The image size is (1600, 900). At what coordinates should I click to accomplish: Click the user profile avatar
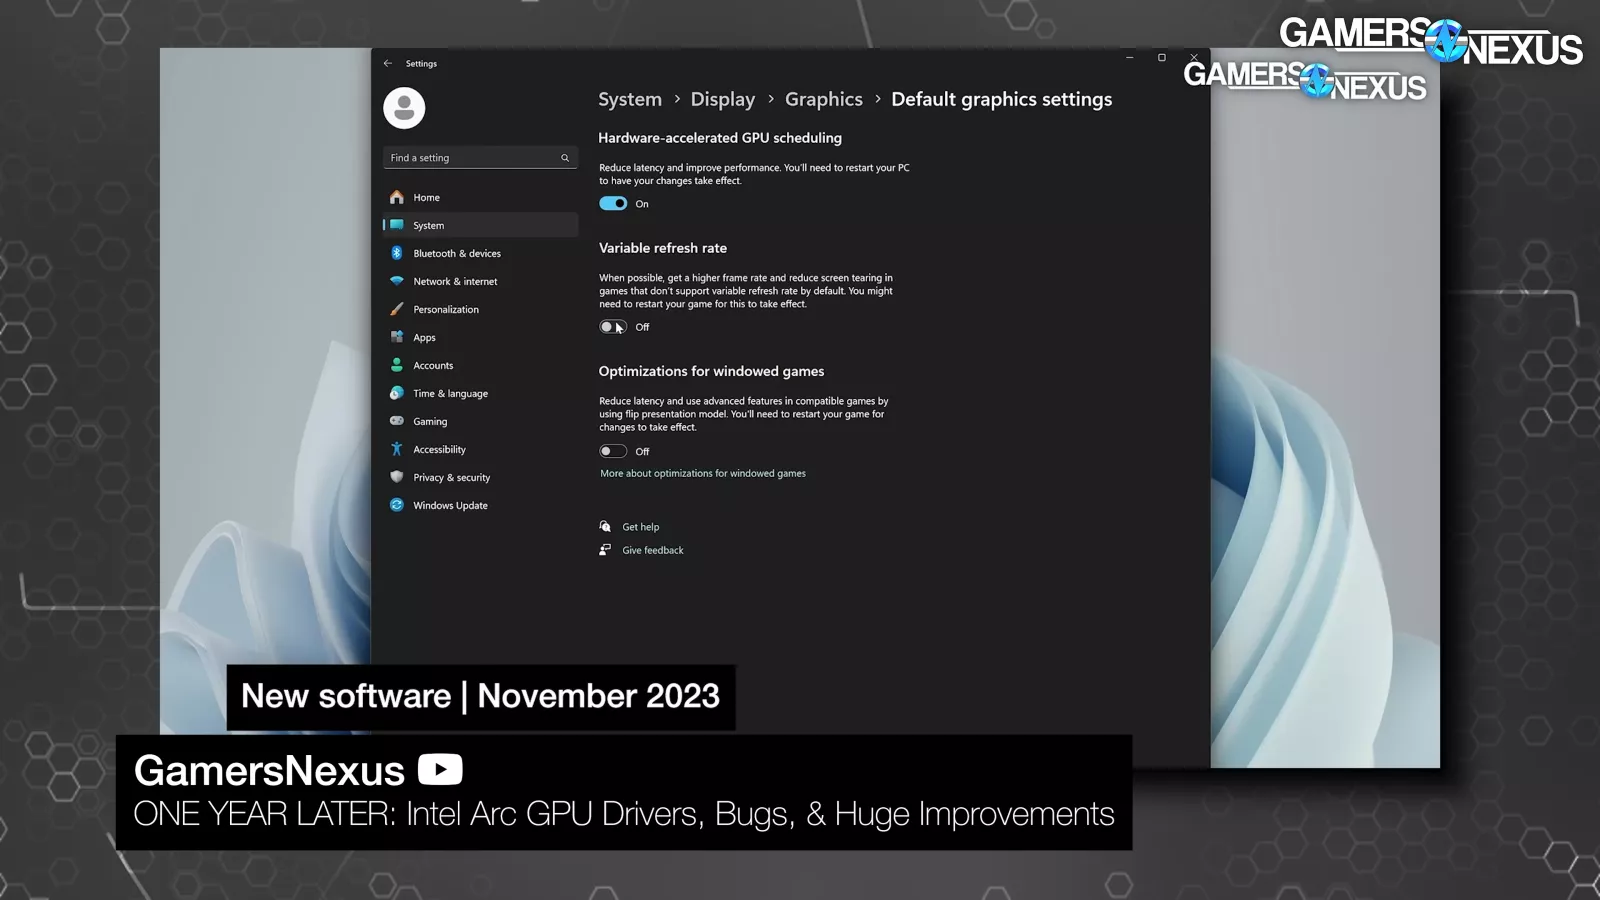tap(404, 108)
